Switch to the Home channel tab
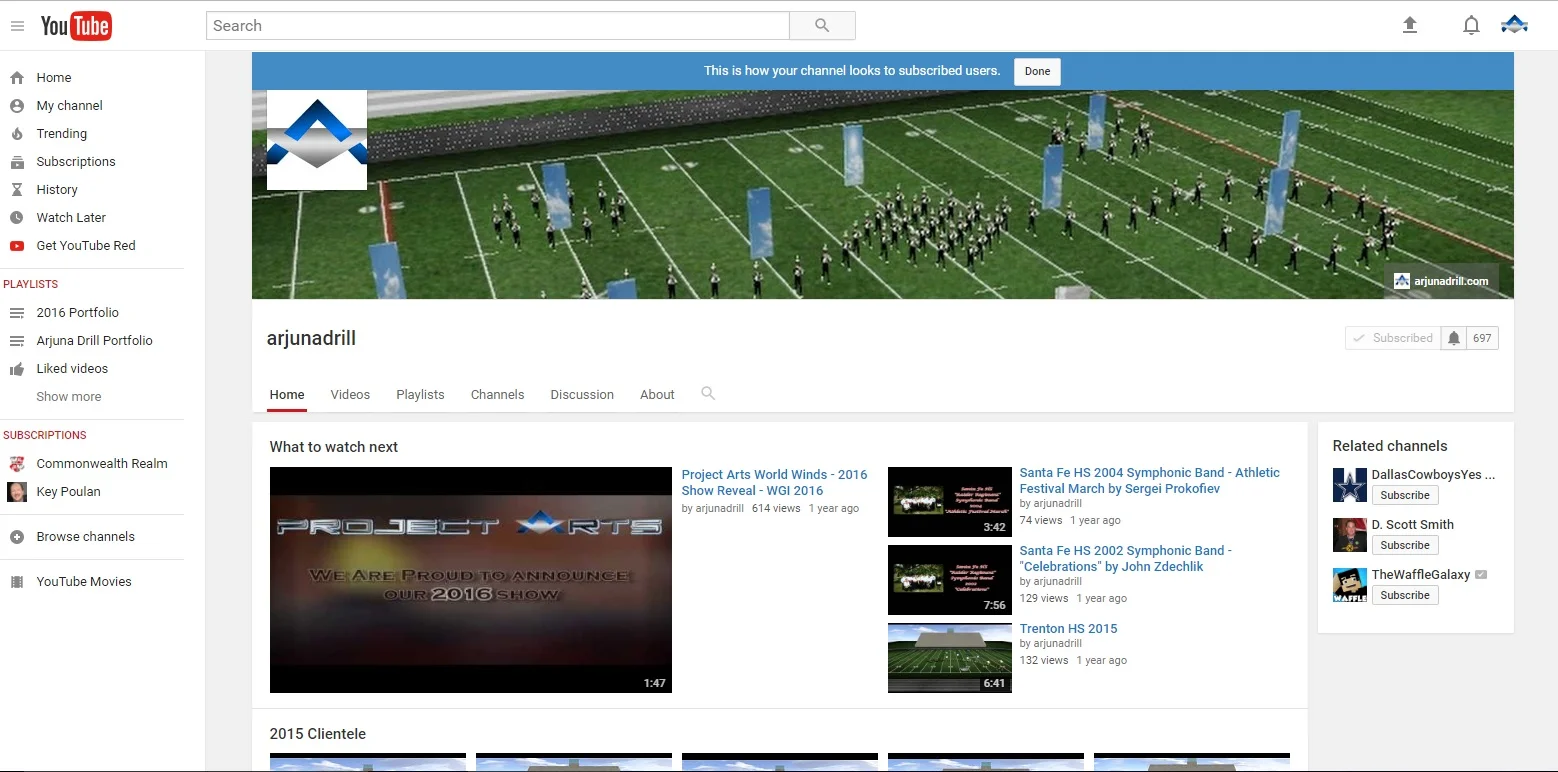 tap(287, 394)
